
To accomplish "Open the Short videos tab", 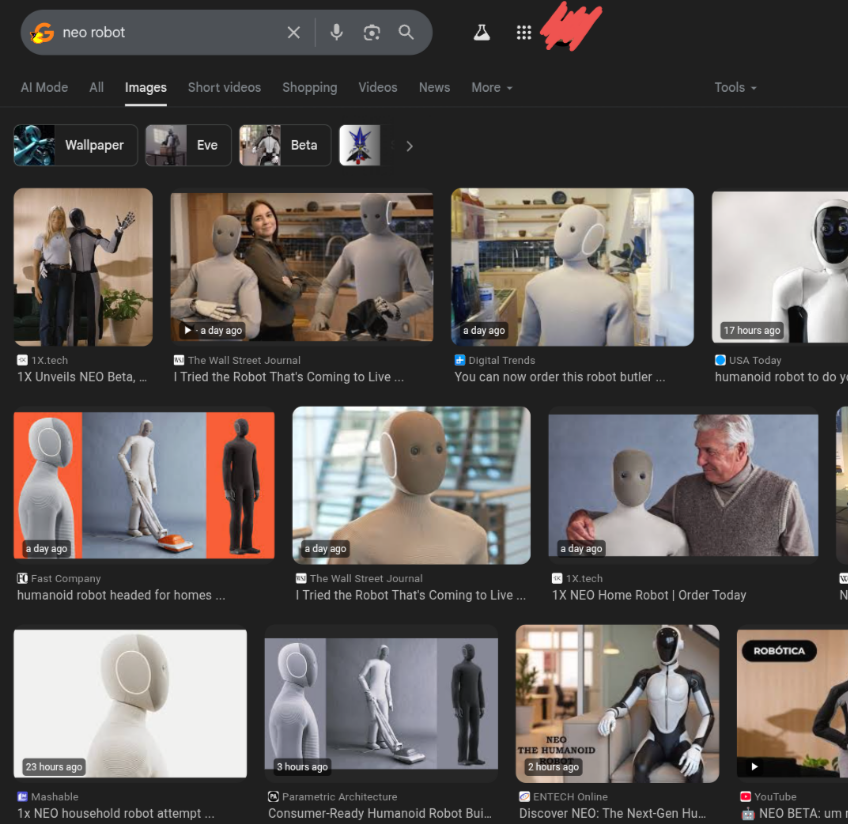I will 224,88.
